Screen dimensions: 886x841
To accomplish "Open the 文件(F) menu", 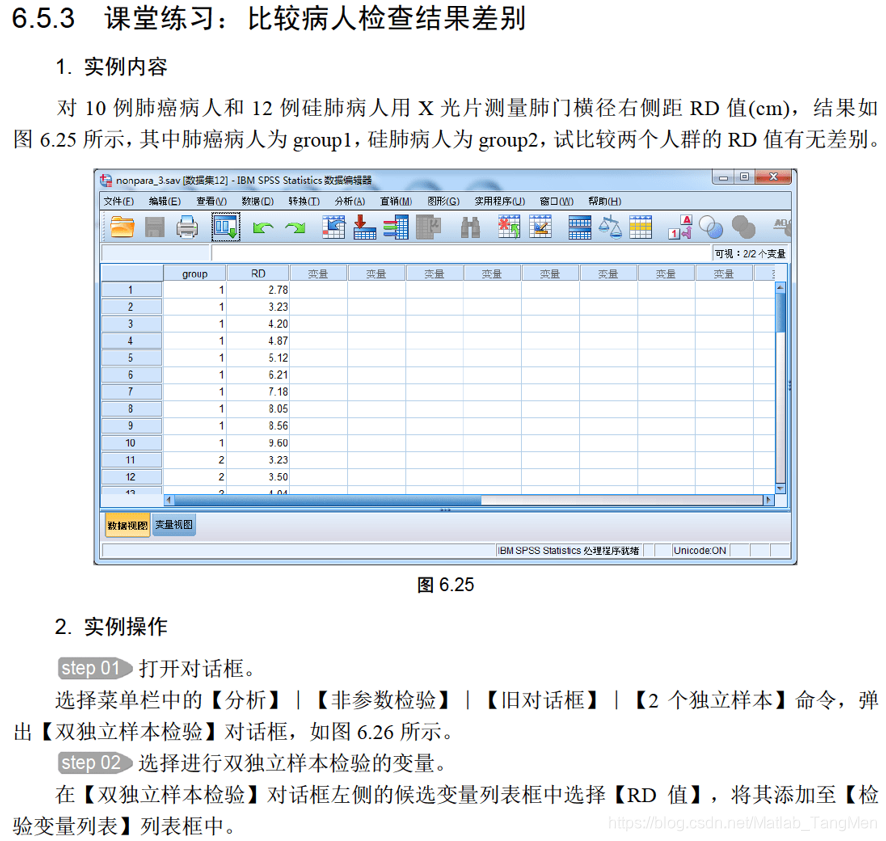I will pos(119,201).
